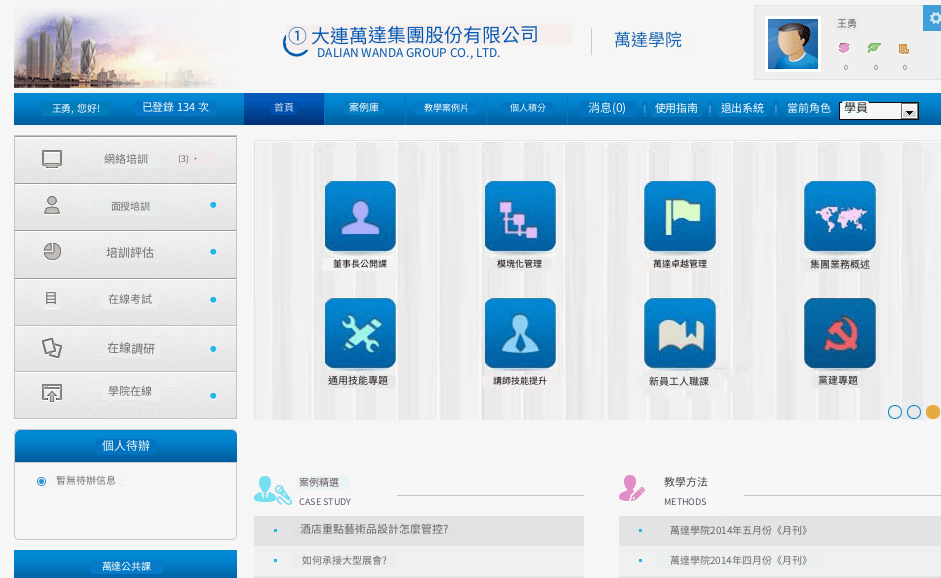Open the 董事長公開課 icon

point(360,216)
